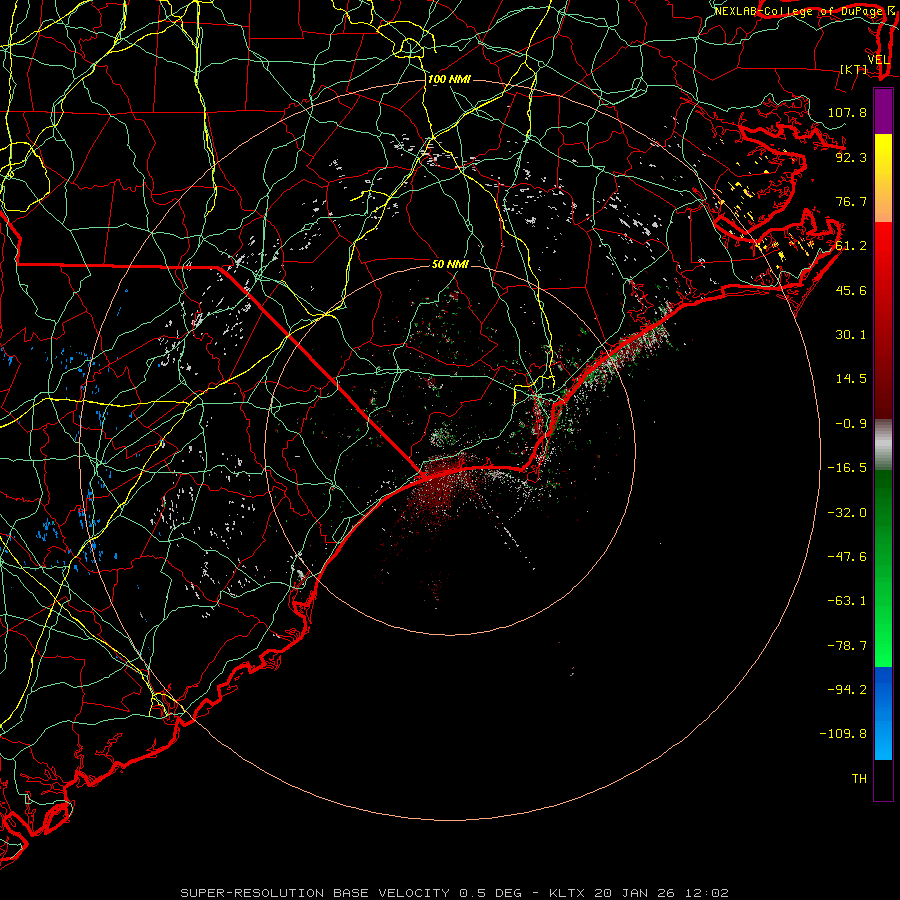Click the -109.8 value on velocity scale
The height and width of the screenshot is (900, 900).
tap(844, 734)
